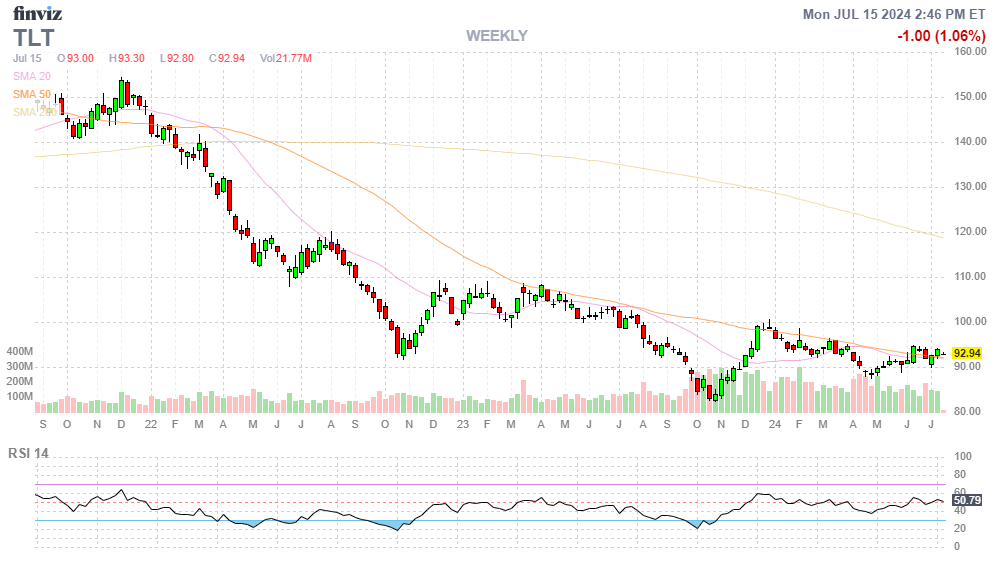Click the red -1.00 (1.06%) price change
The width and height of the screenshot is (999, 562).
(939, 36)
